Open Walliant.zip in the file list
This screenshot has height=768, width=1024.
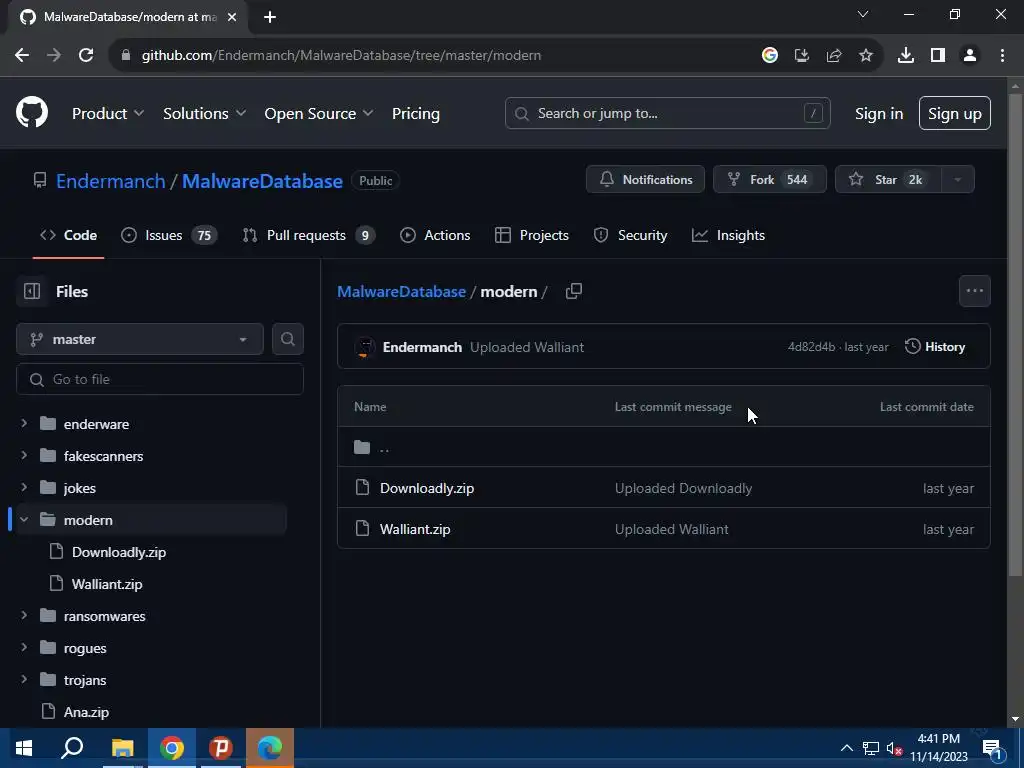(415, 529)
